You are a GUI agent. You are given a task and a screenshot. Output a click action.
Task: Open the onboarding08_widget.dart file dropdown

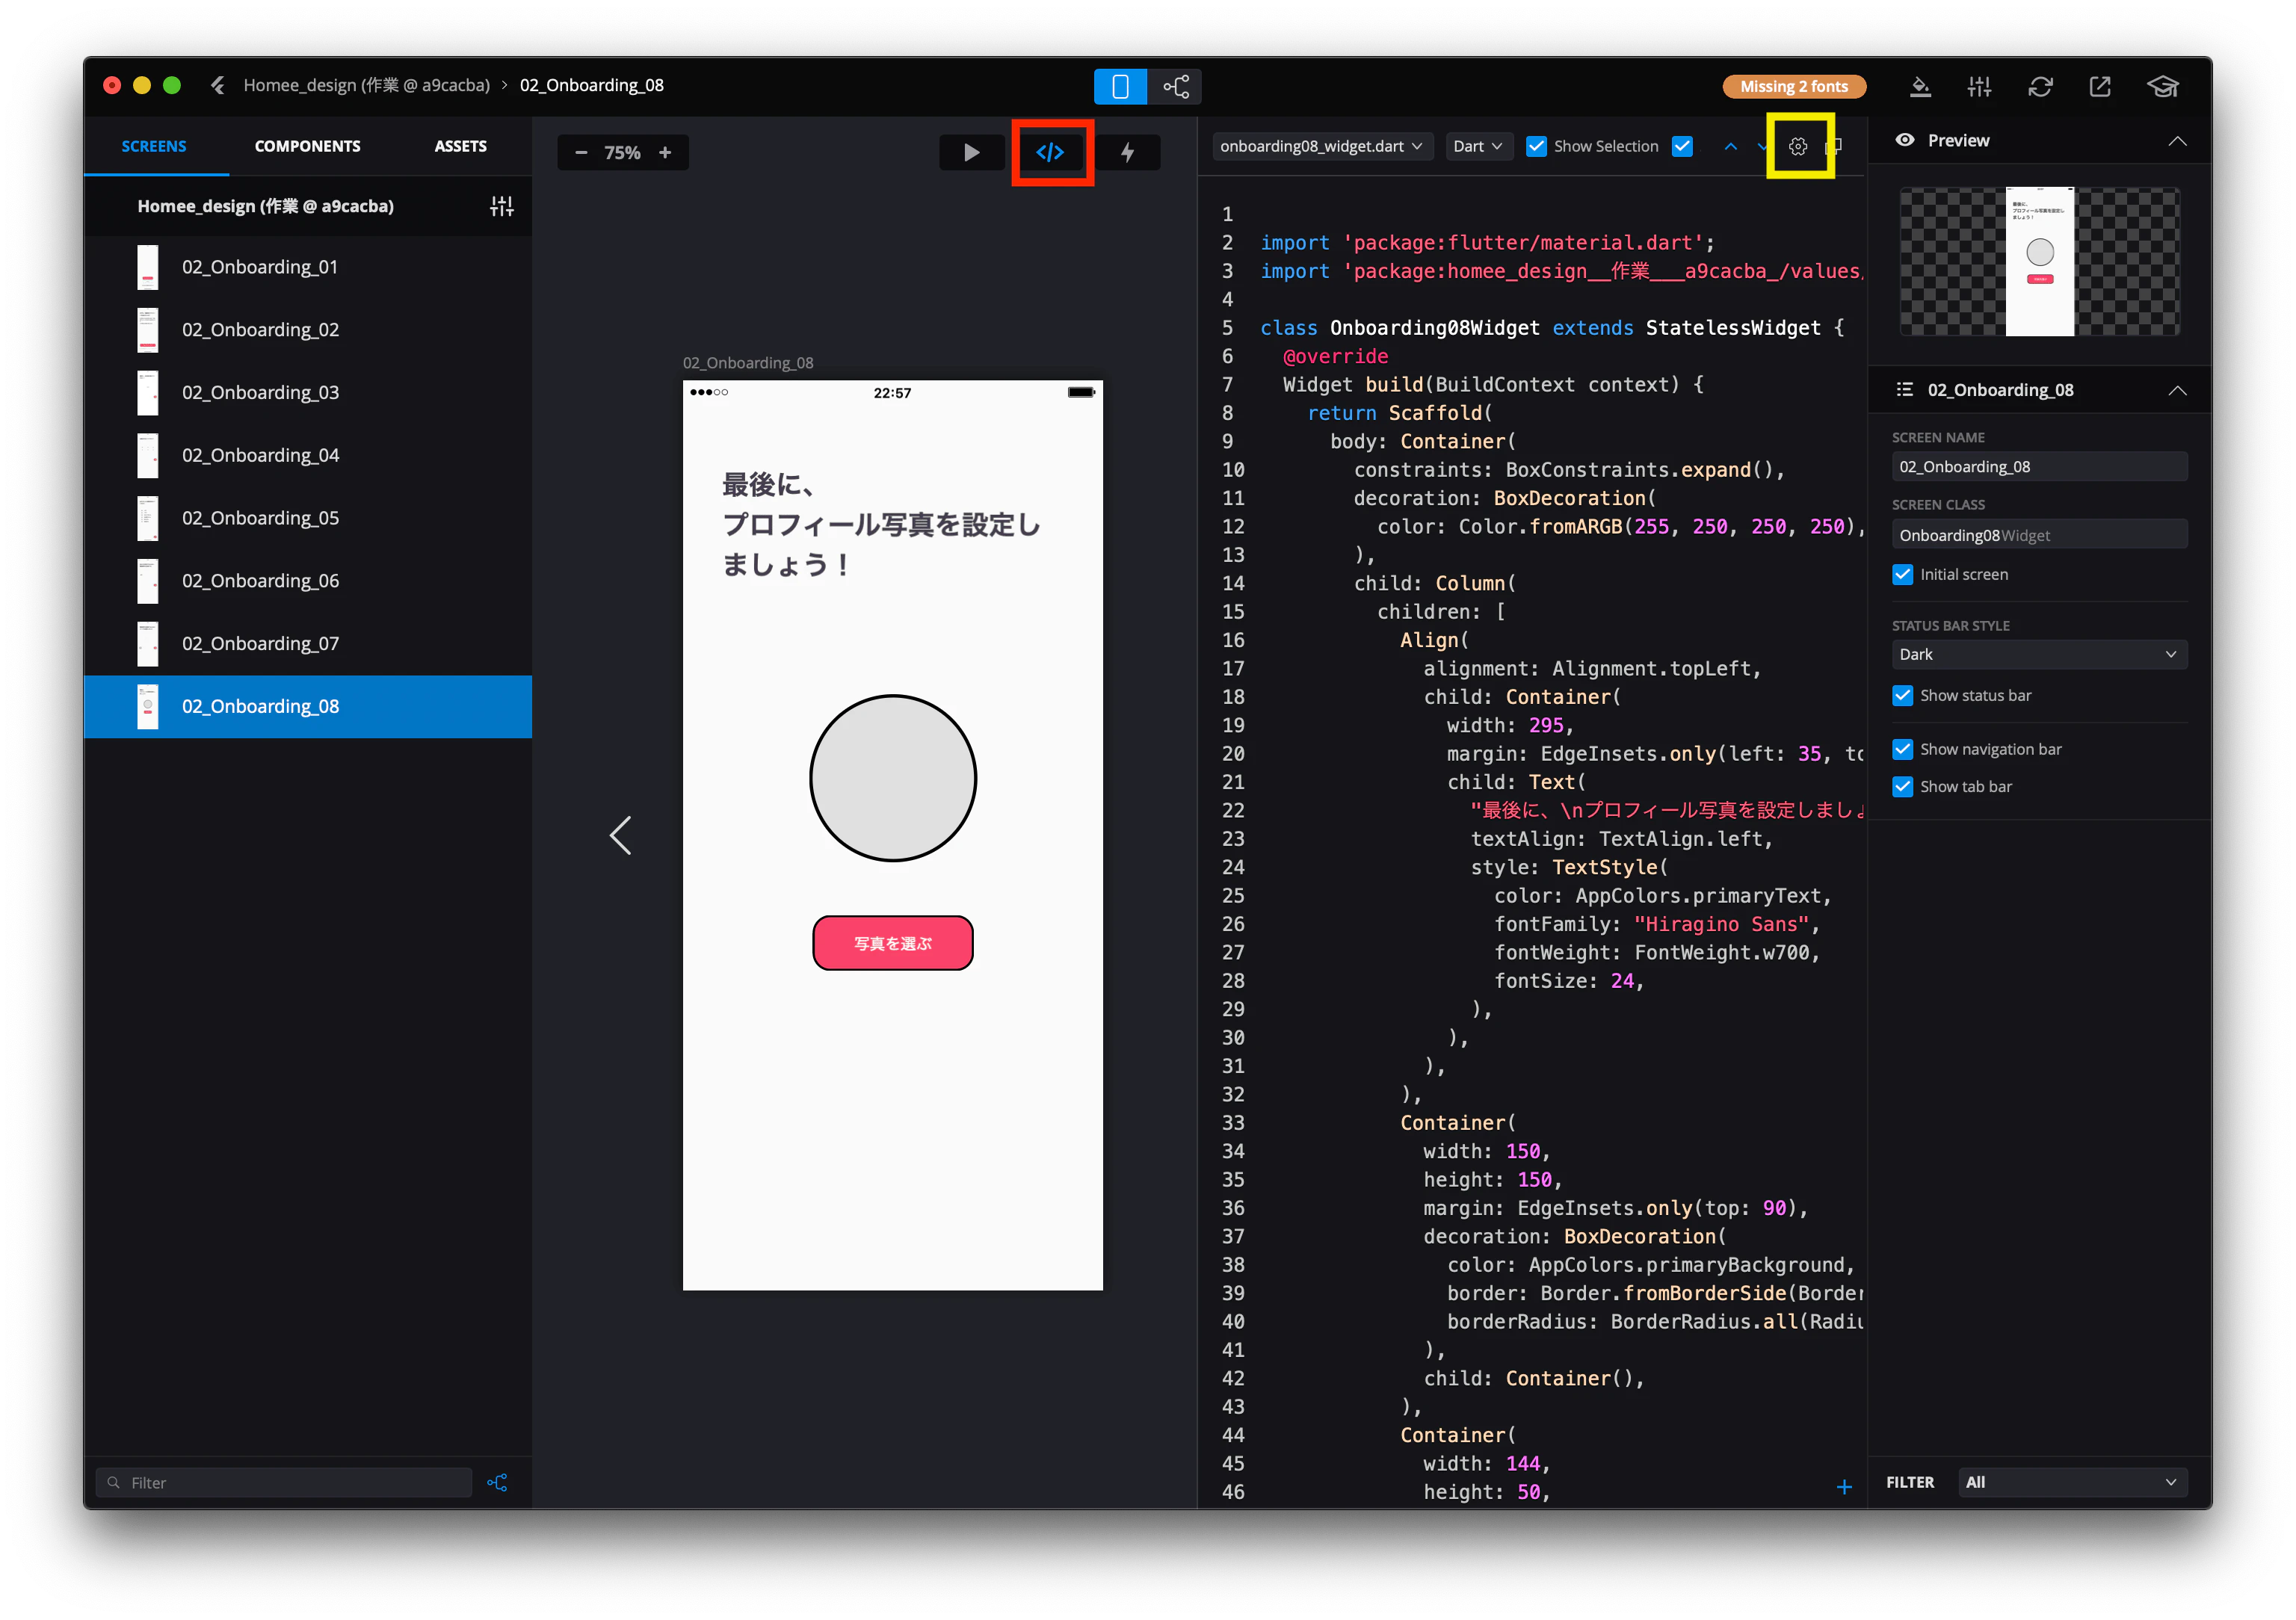tap(1322, 147)
